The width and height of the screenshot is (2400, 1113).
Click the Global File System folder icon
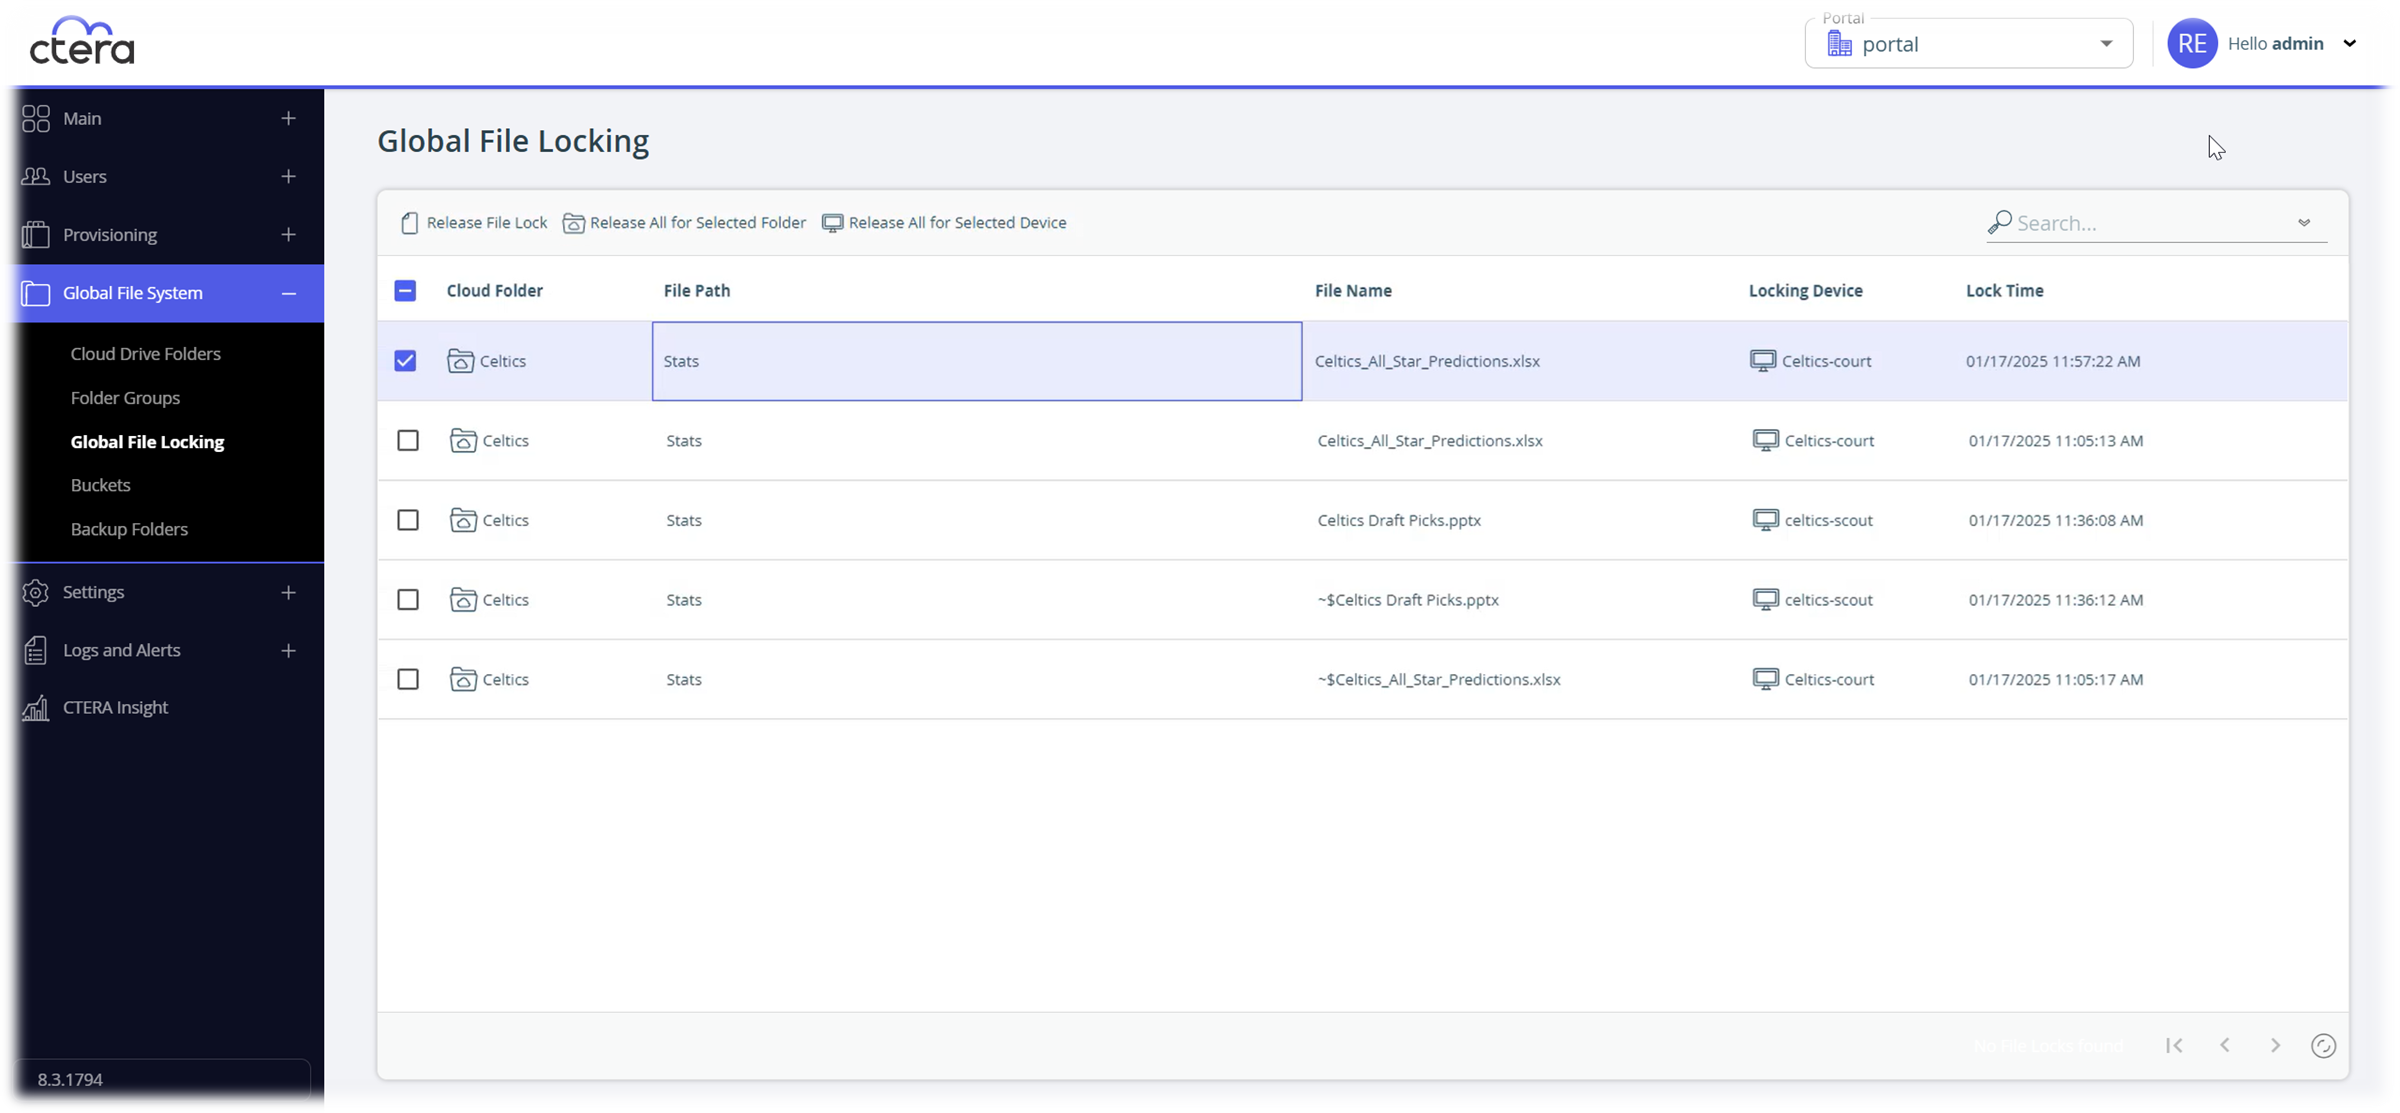click(x=36, y=293)
